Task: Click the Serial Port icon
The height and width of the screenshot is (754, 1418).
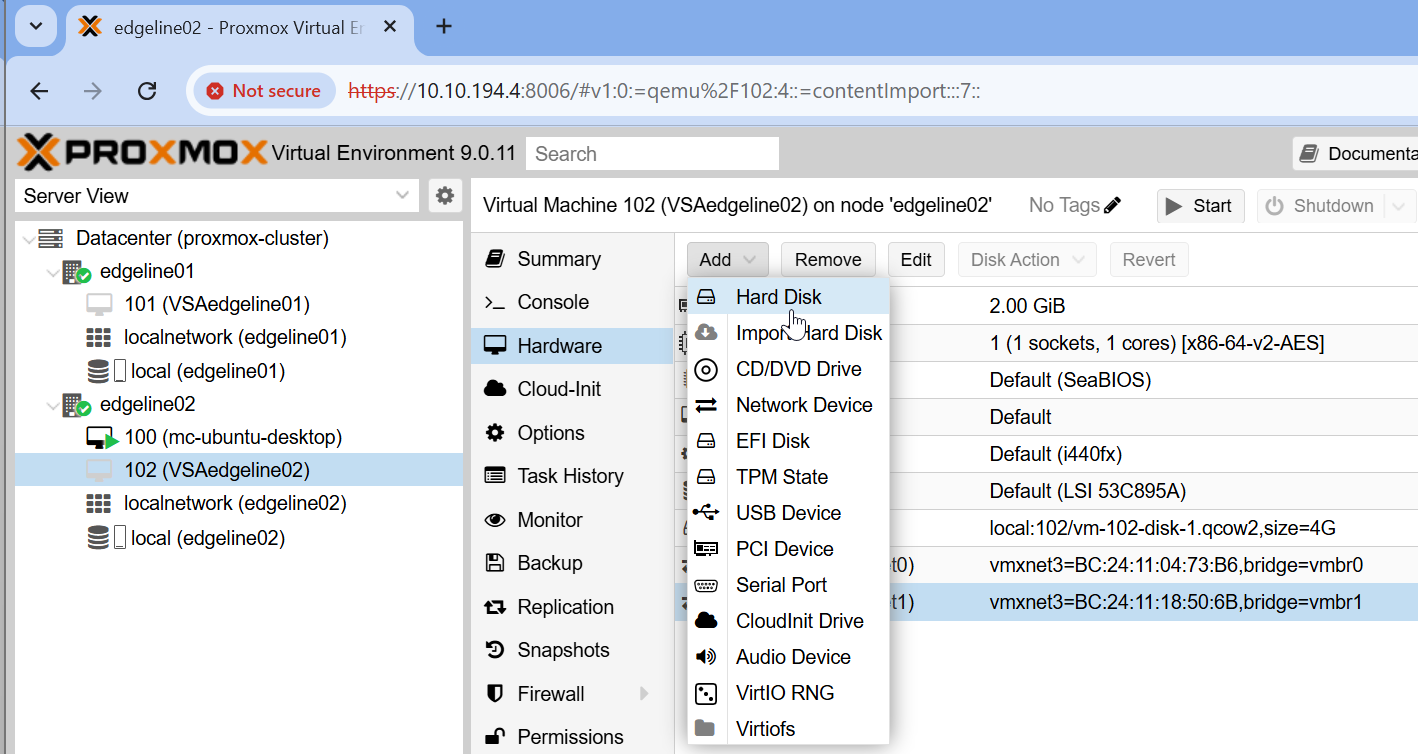Action: 706,585
